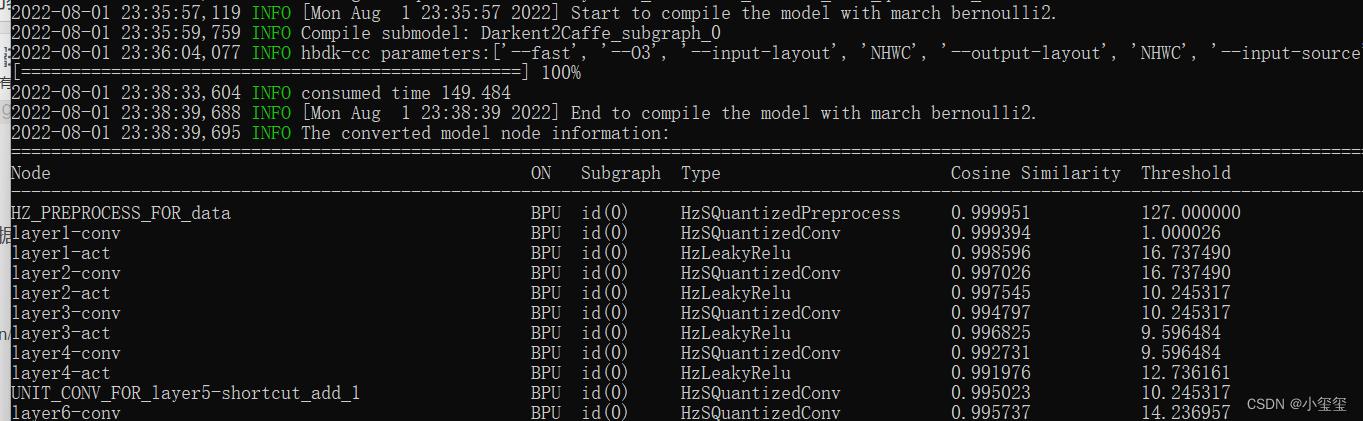Click the Threshold column header
1363x421 pixels.
1186,173
